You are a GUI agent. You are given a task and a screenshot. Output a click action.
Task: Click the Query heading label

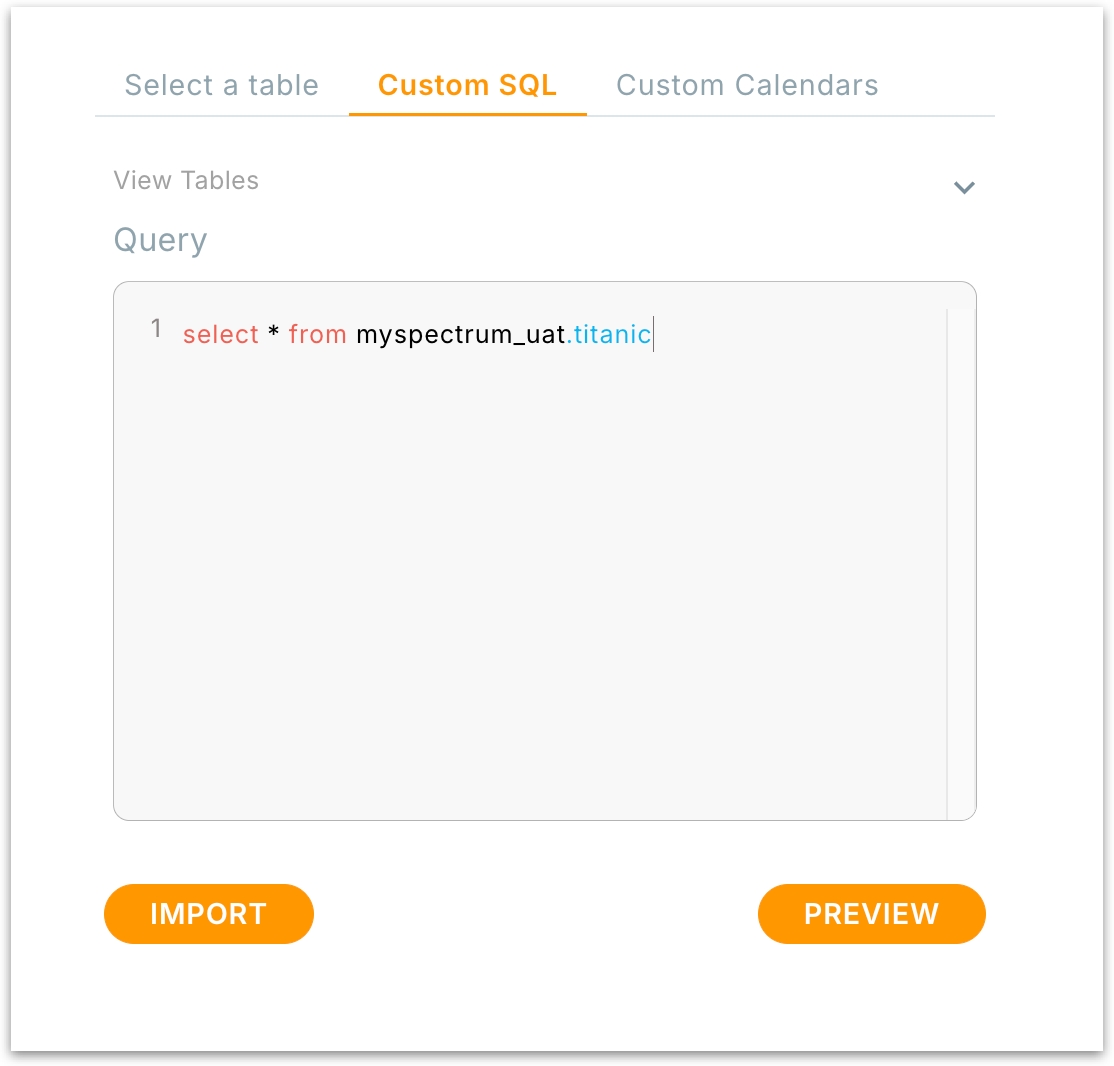pos(160,240)
